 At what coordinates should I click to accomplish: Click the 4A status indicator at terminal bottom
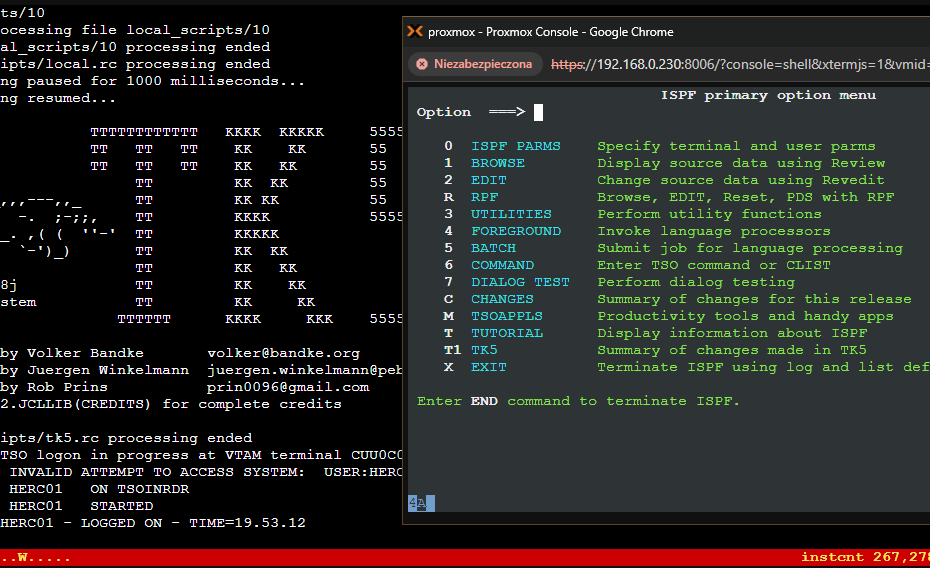tap(421, 503)
